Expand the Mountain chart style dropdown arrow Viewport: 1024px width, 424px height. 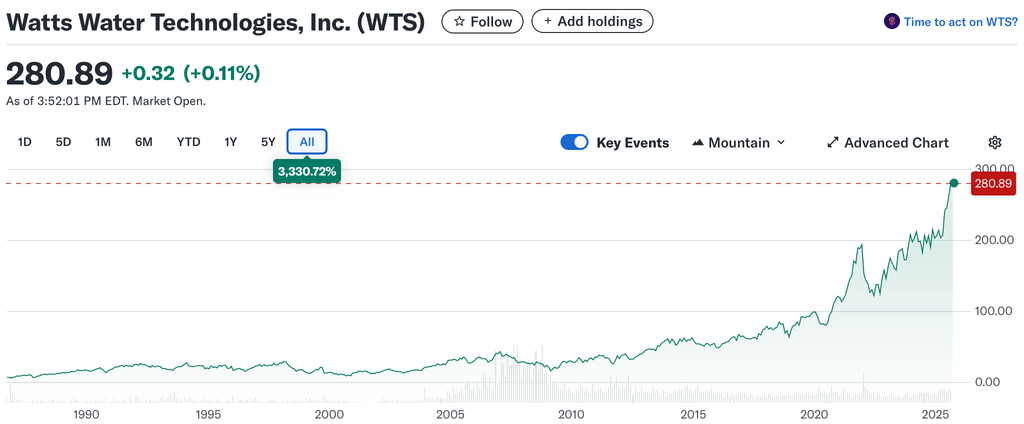pos(781,142)
